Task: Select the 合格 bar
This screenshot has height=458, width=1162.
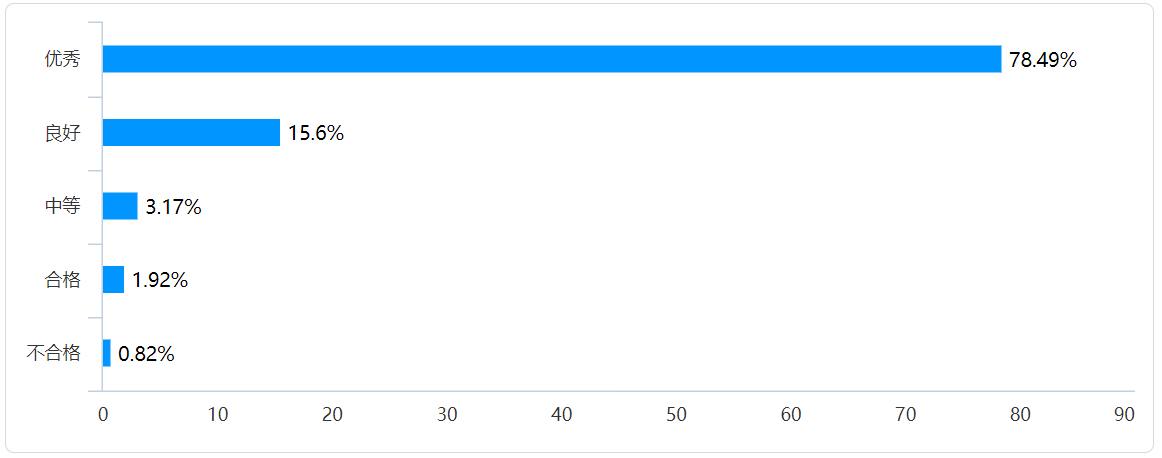Action: pos(113,280)
